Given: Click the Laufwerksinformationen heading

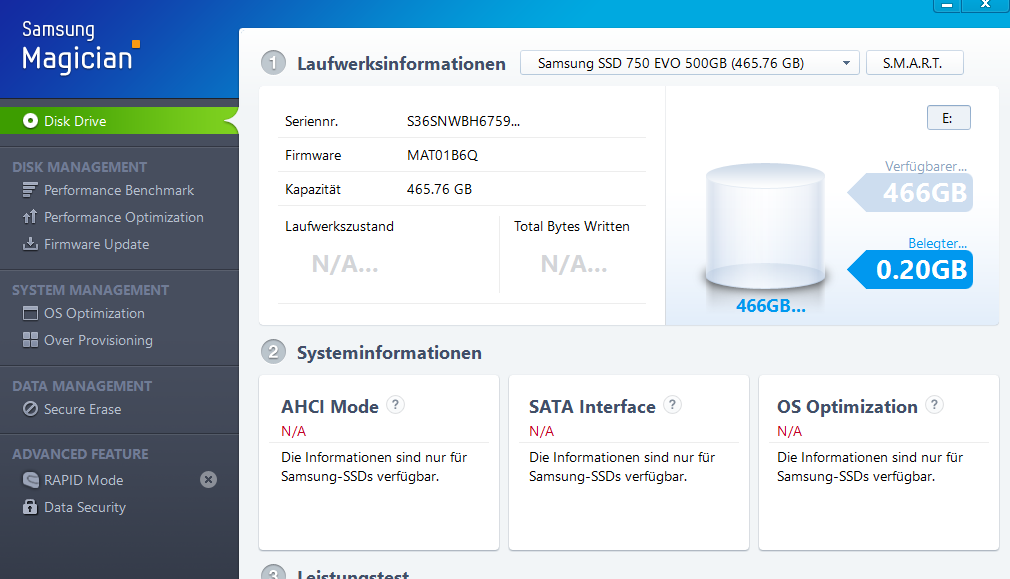Looking at the screenshot, I should coord(401,64).
